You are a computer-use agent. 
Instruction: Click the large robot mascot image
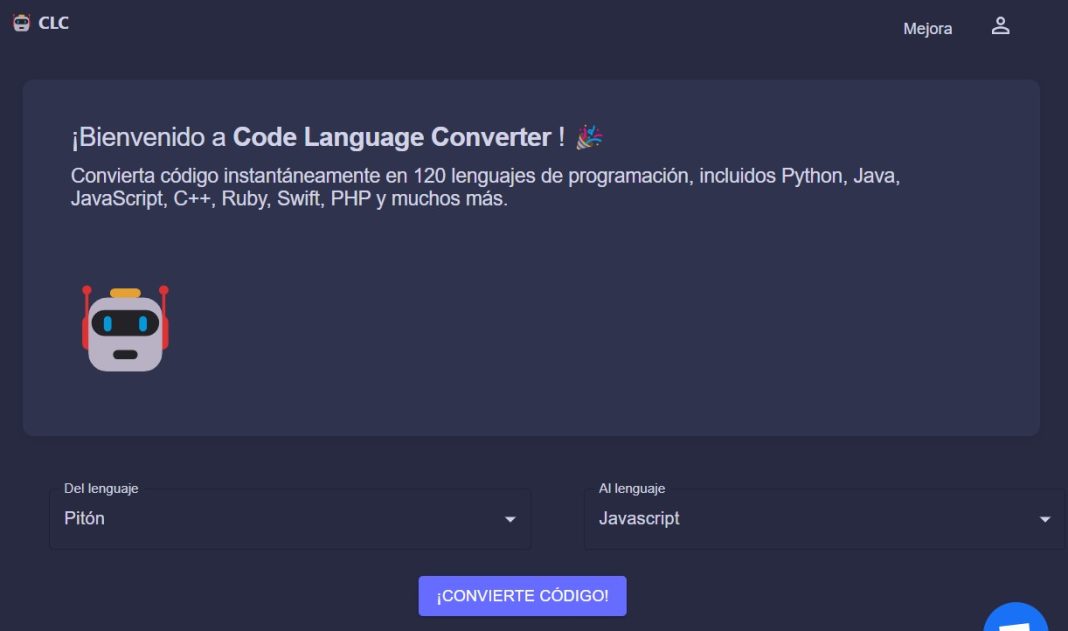[x=125, y=328]
